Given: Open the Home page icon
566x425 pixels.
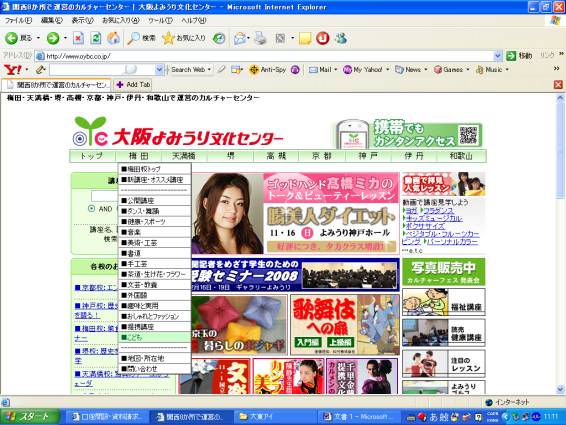Looking at the screenshot, I should 113,38.
